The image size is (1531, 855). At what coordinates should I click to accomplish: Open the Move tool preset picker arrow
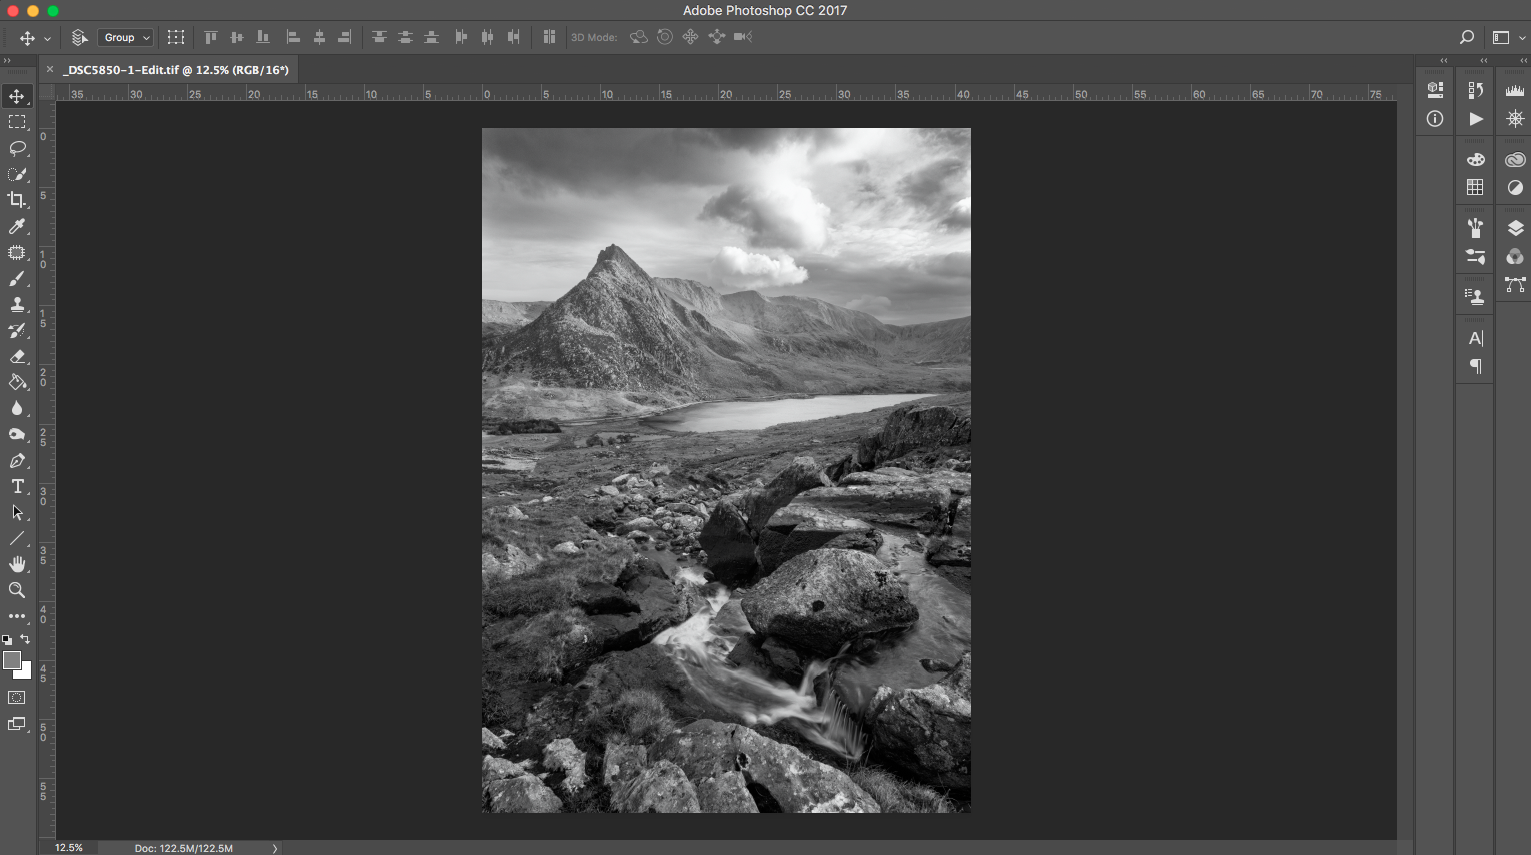pos(47,38)
